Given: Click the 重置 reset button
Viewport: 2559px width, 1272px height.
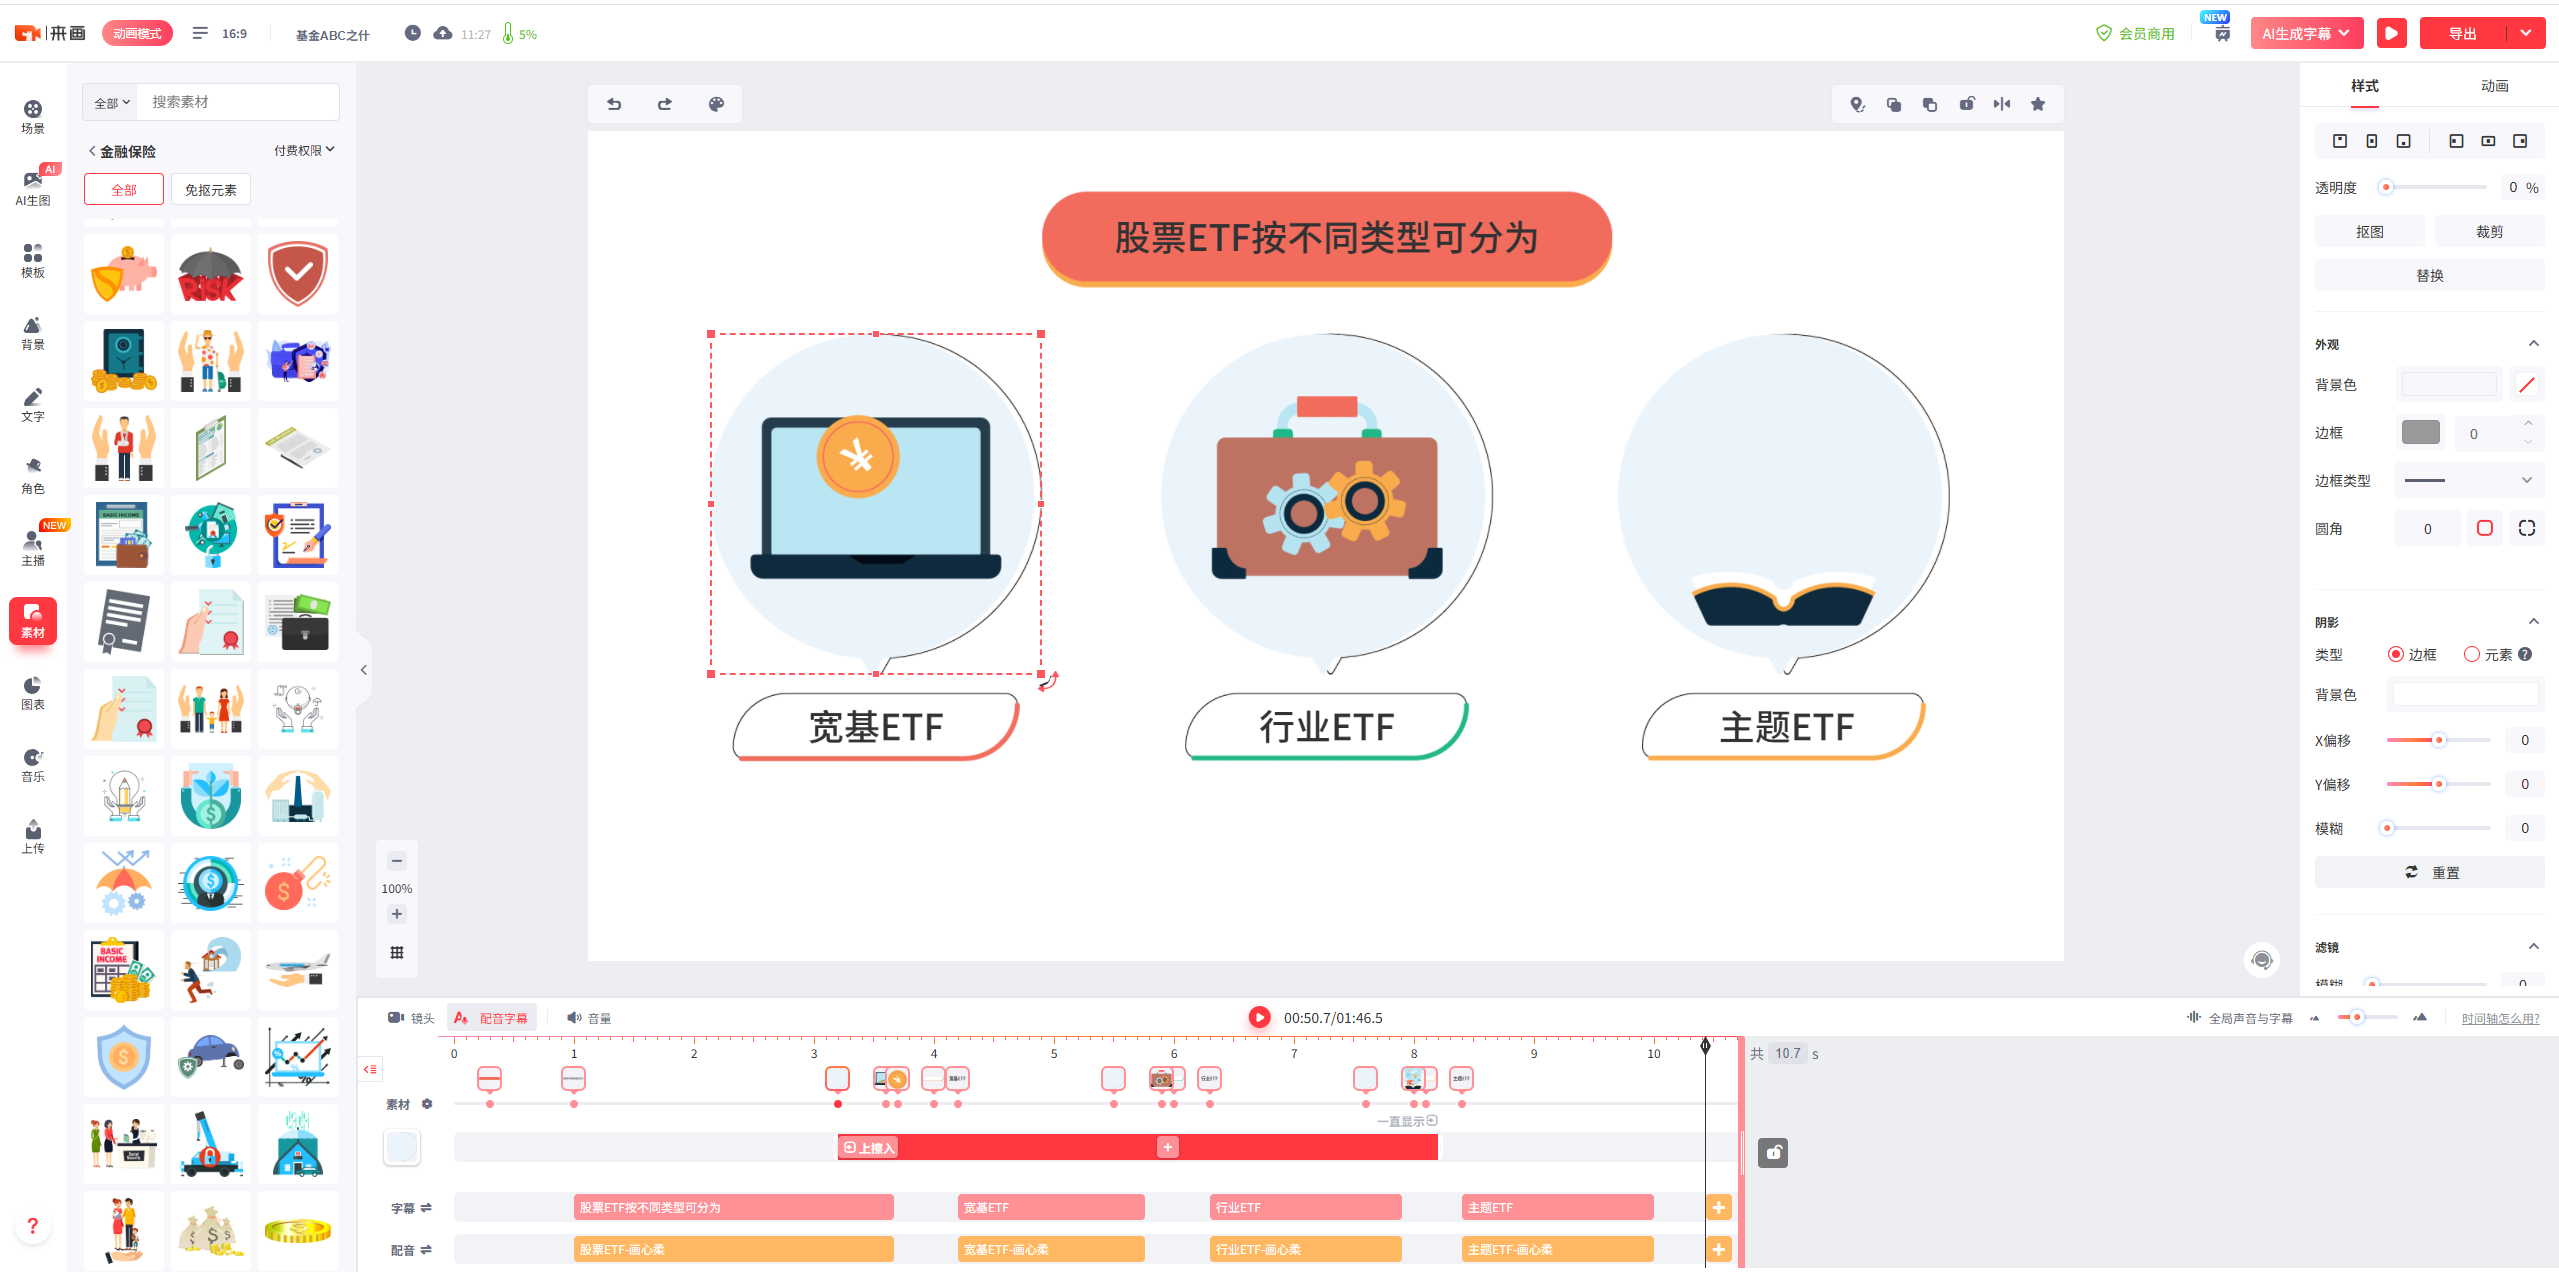Looking at the screenshot, I should [2430, 872].
